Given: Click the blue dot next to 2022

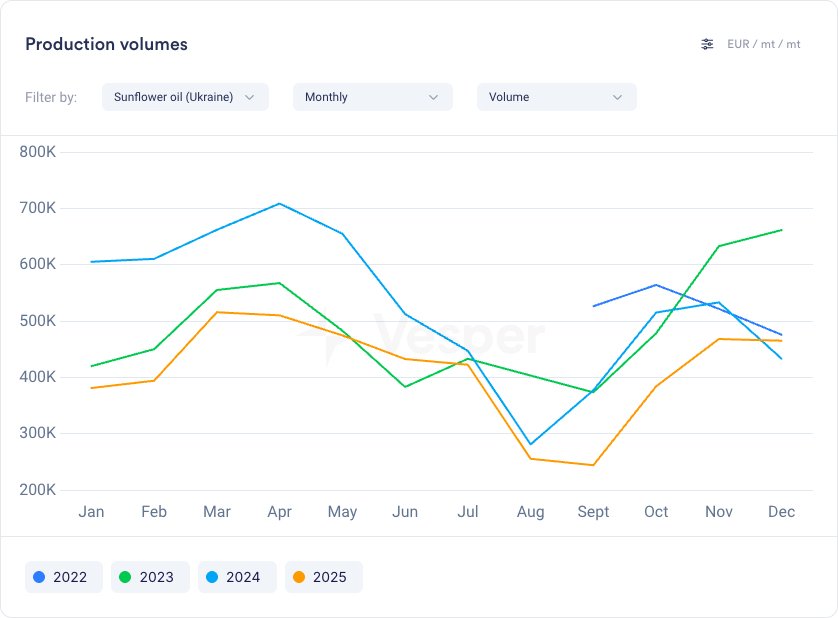Looking at the screenshot, I should pos(39,577).
